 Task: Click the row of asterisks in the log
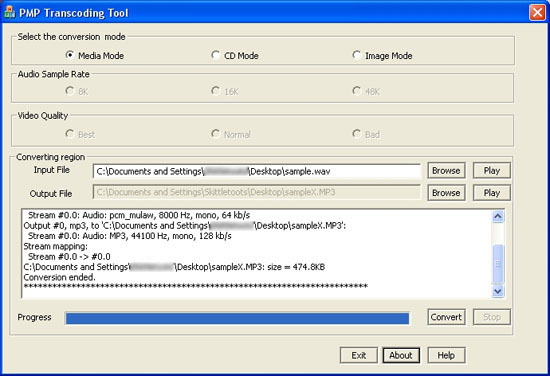195,287
